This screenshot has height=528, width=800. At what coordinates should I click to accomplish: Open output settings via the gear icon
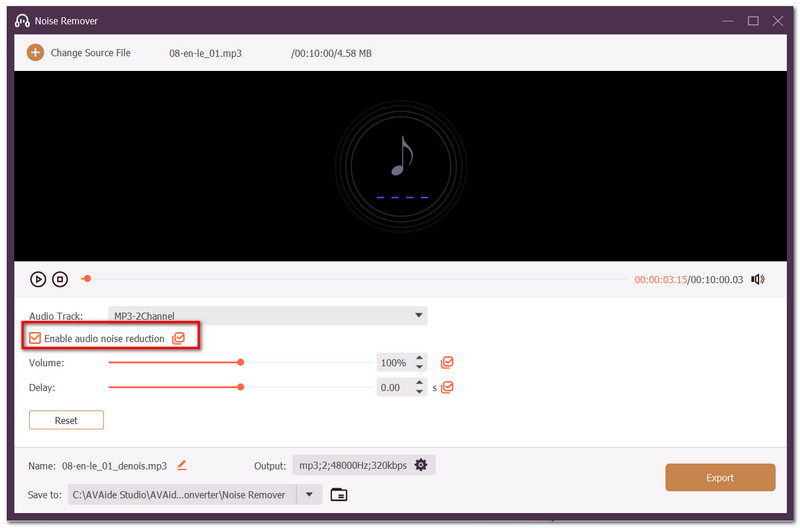click(421, 465)
